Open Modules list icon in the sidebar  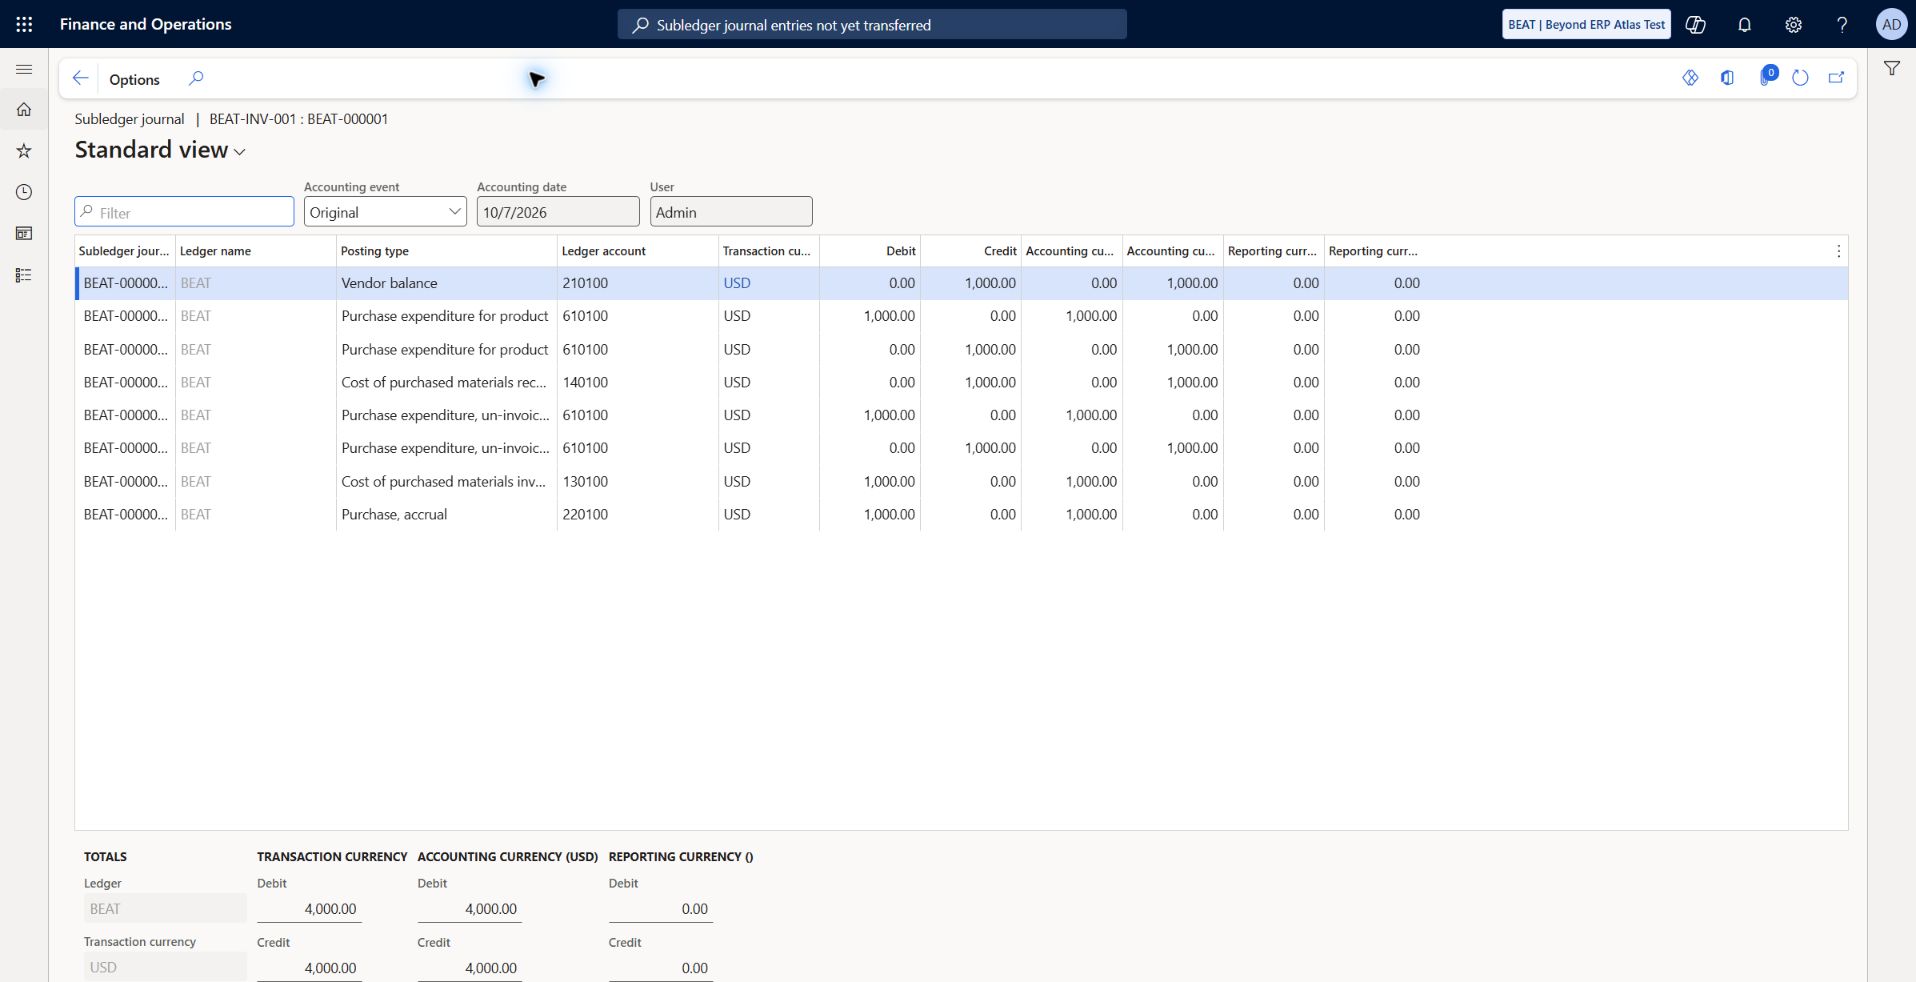tap(24, 275)
